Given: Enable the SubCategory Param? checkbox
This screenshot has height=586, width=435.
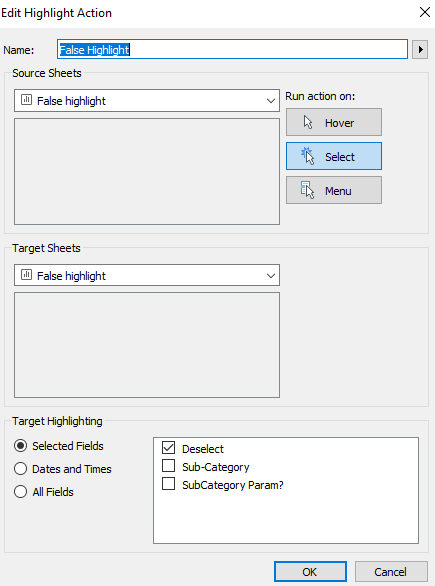Looking at the screenshot, I should pyautogui.click(x=169, y=484).
